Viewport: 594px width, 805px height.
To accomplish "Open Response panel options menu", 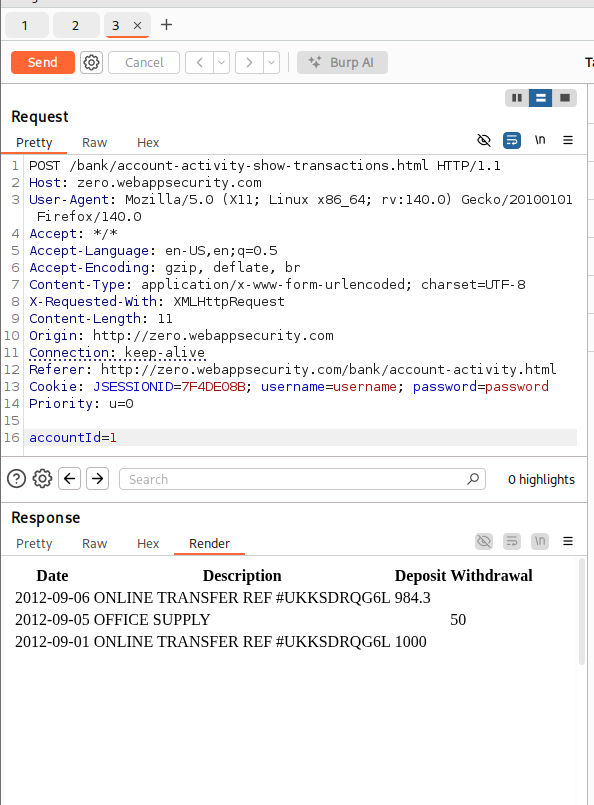I will [x=568, y=541].
